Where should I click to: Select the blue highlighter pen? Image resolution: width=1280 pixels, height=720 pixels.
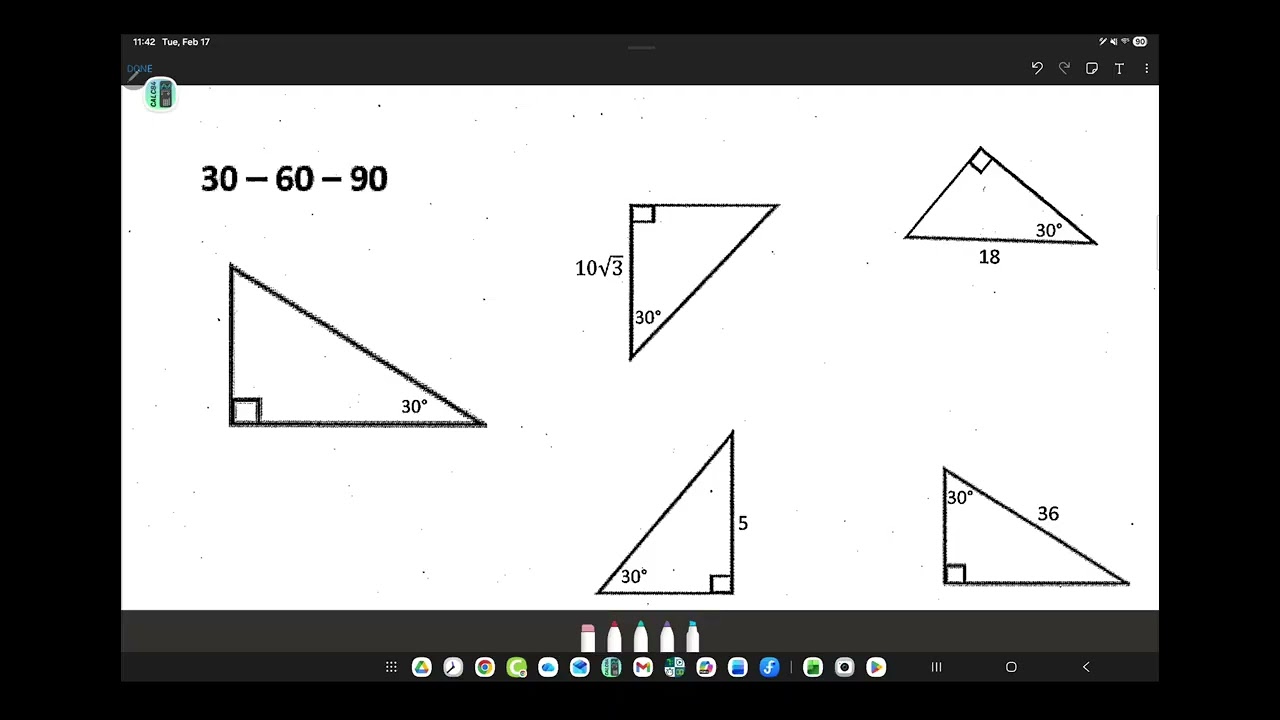(x=692, y=637)
